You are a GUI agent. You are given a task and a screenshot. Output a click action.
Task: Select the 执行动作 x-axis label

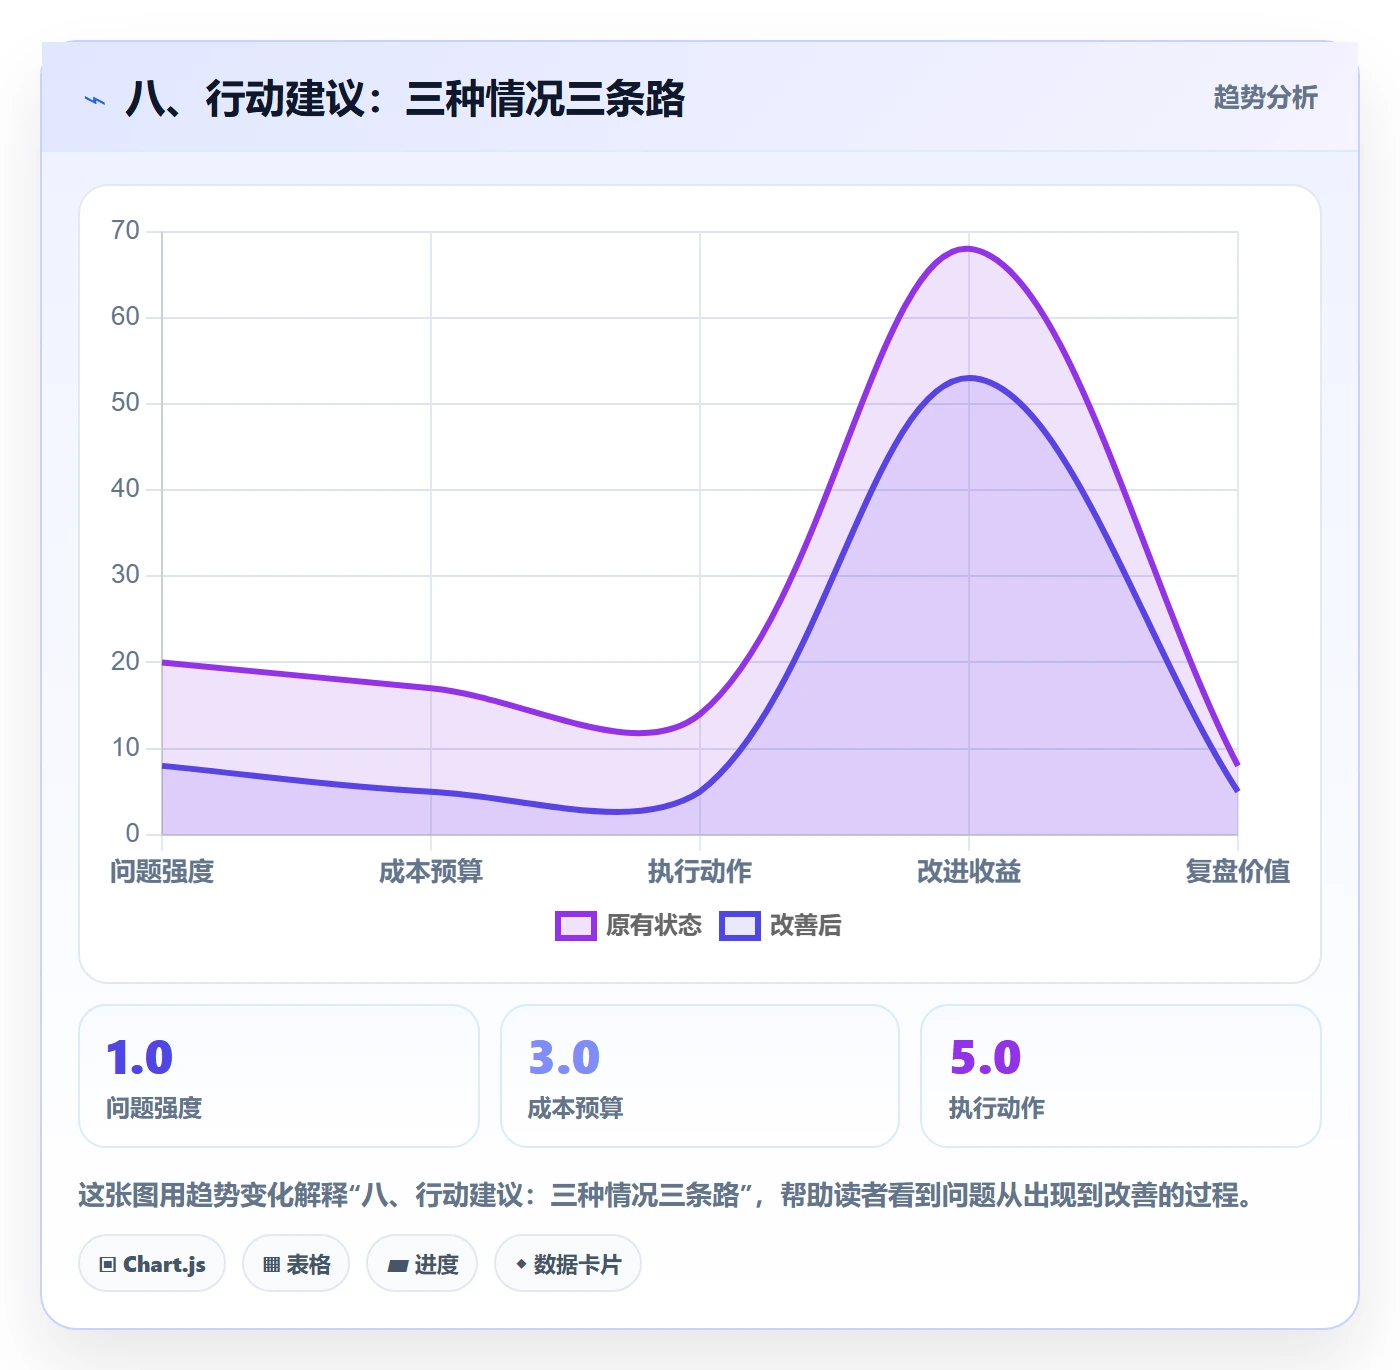(x=700, y=871)
